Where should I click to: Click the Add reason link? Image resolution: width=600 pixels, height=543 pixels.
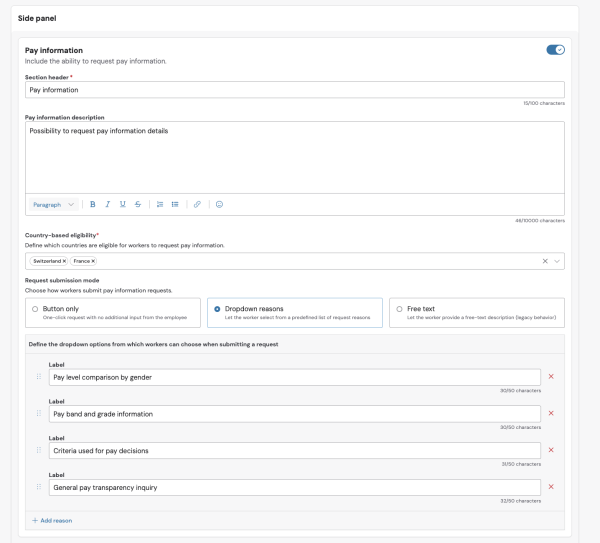point(52,520)
